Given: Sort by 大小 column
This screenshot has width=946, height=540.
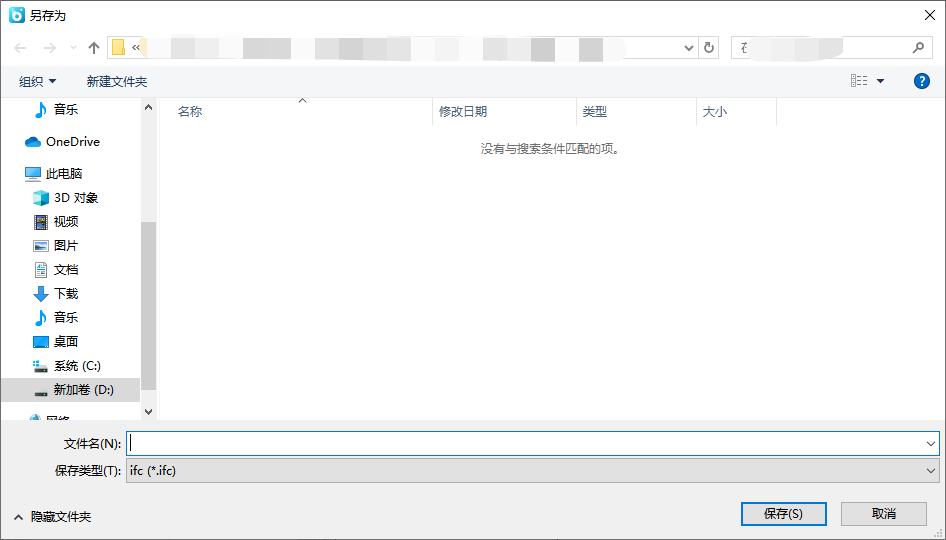Looking at the screenshot, I should pyautogui.click(x=714, y=112).
